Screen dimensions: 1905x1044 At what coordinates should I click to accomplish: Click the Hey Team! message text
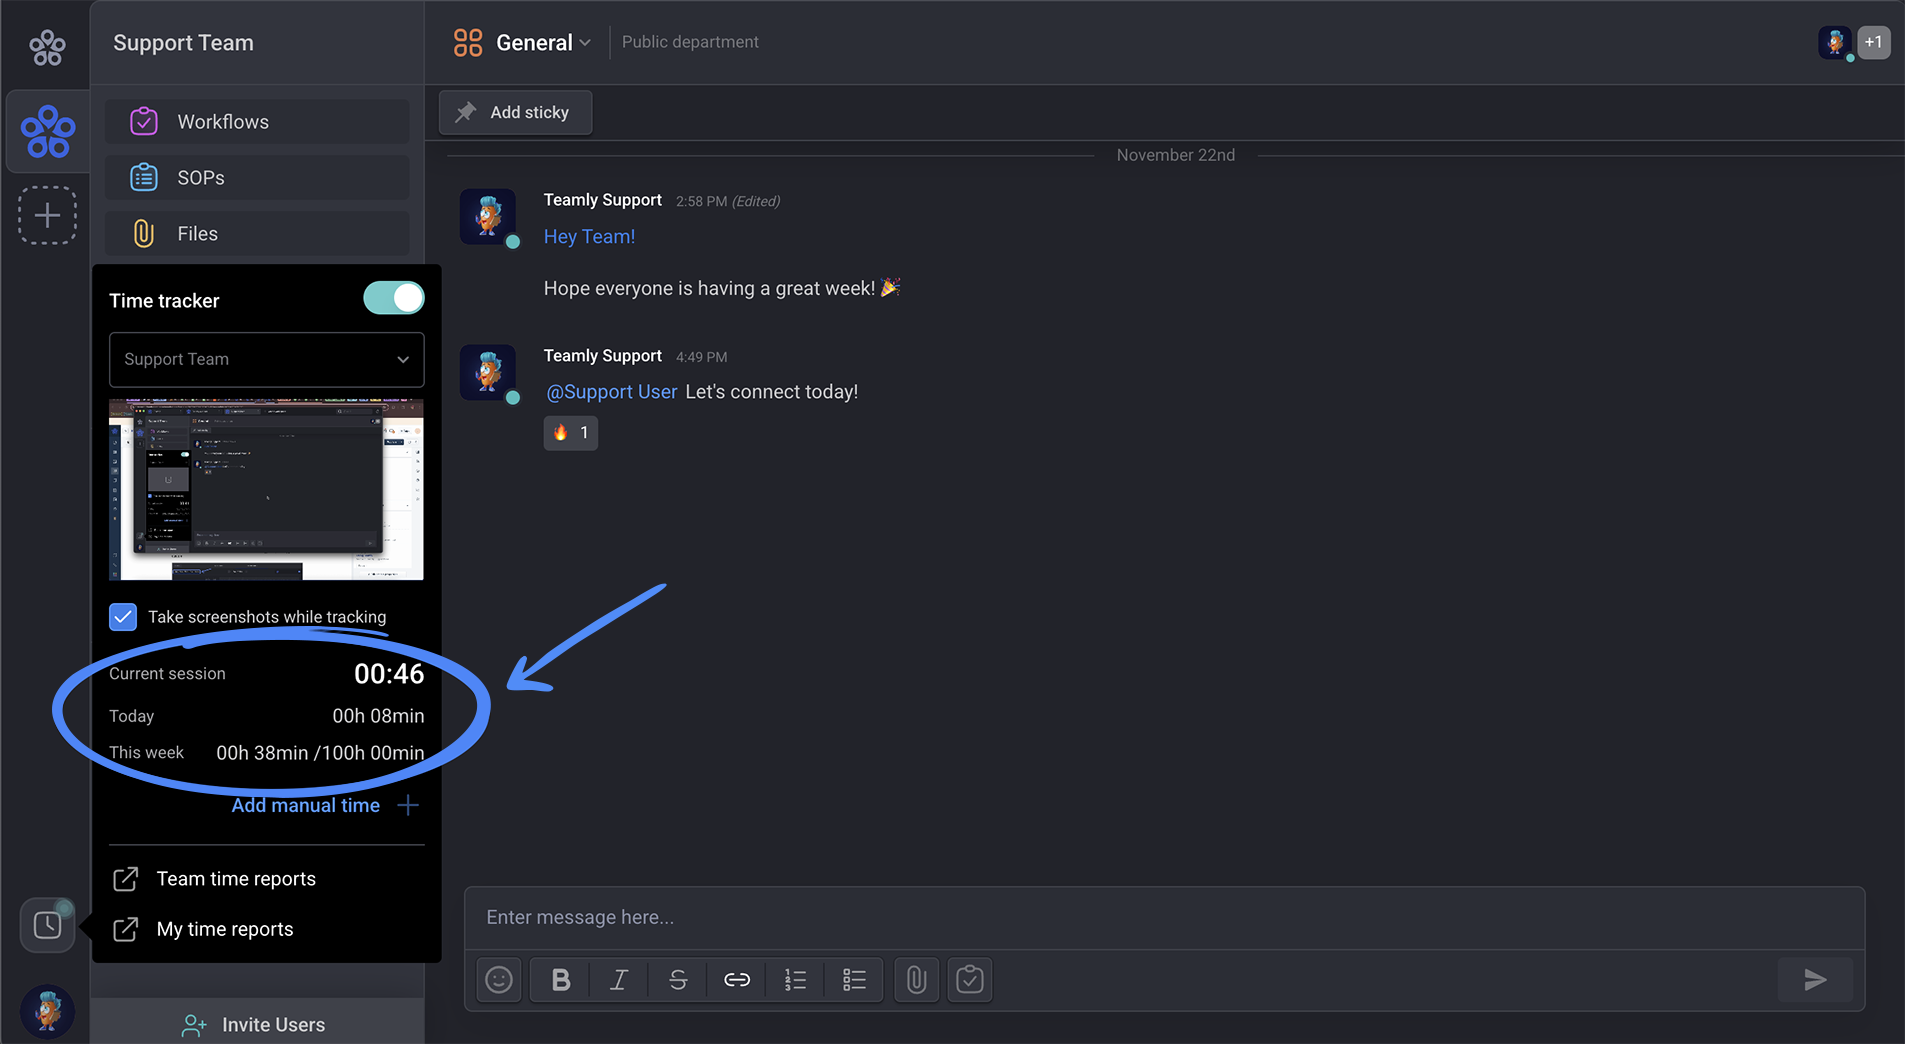589,237
